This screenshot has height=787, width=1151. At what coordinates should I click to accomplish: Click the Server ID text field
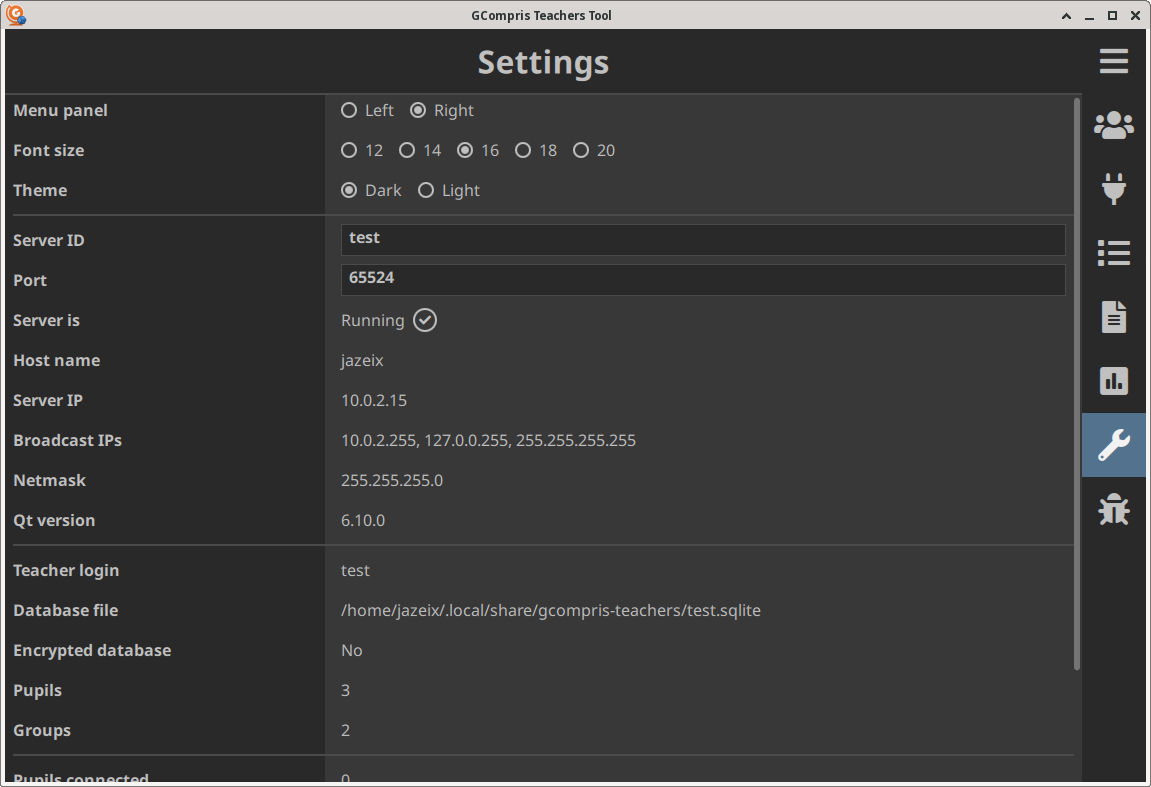click(702, 239)
